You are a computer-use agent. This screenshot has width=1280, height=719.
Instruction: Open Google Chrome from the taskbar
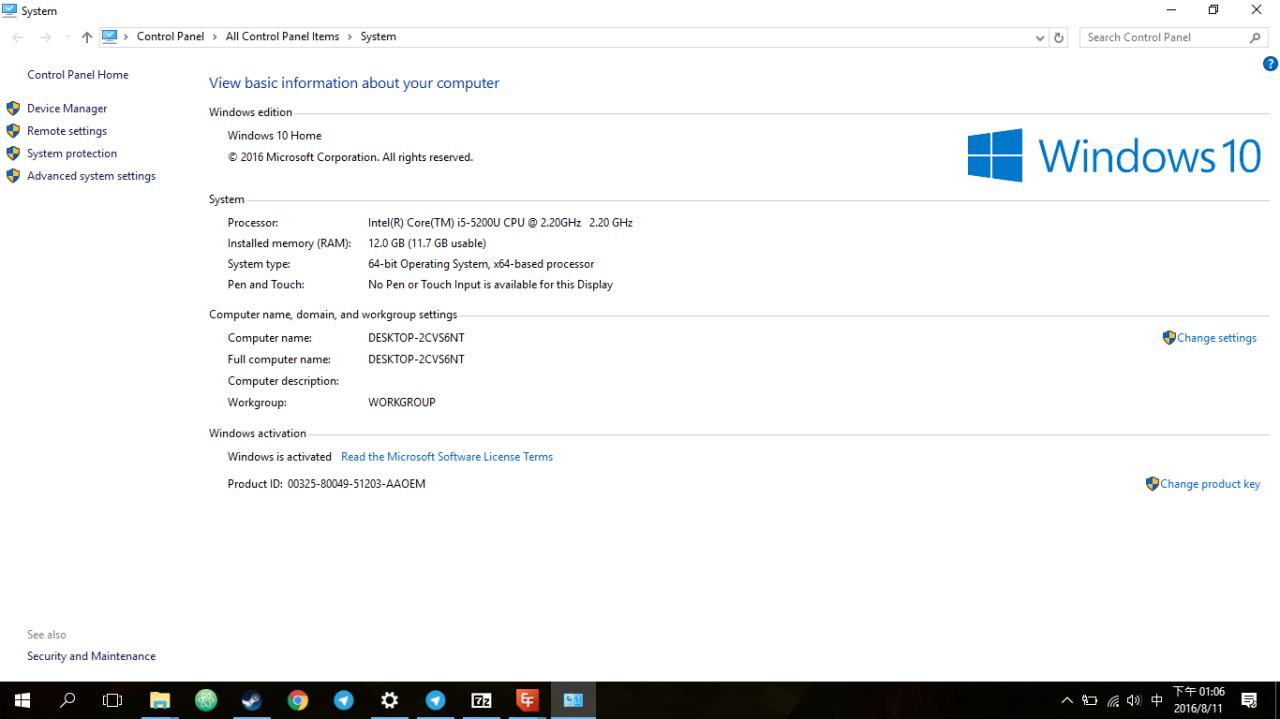click(x=298, y=700)
